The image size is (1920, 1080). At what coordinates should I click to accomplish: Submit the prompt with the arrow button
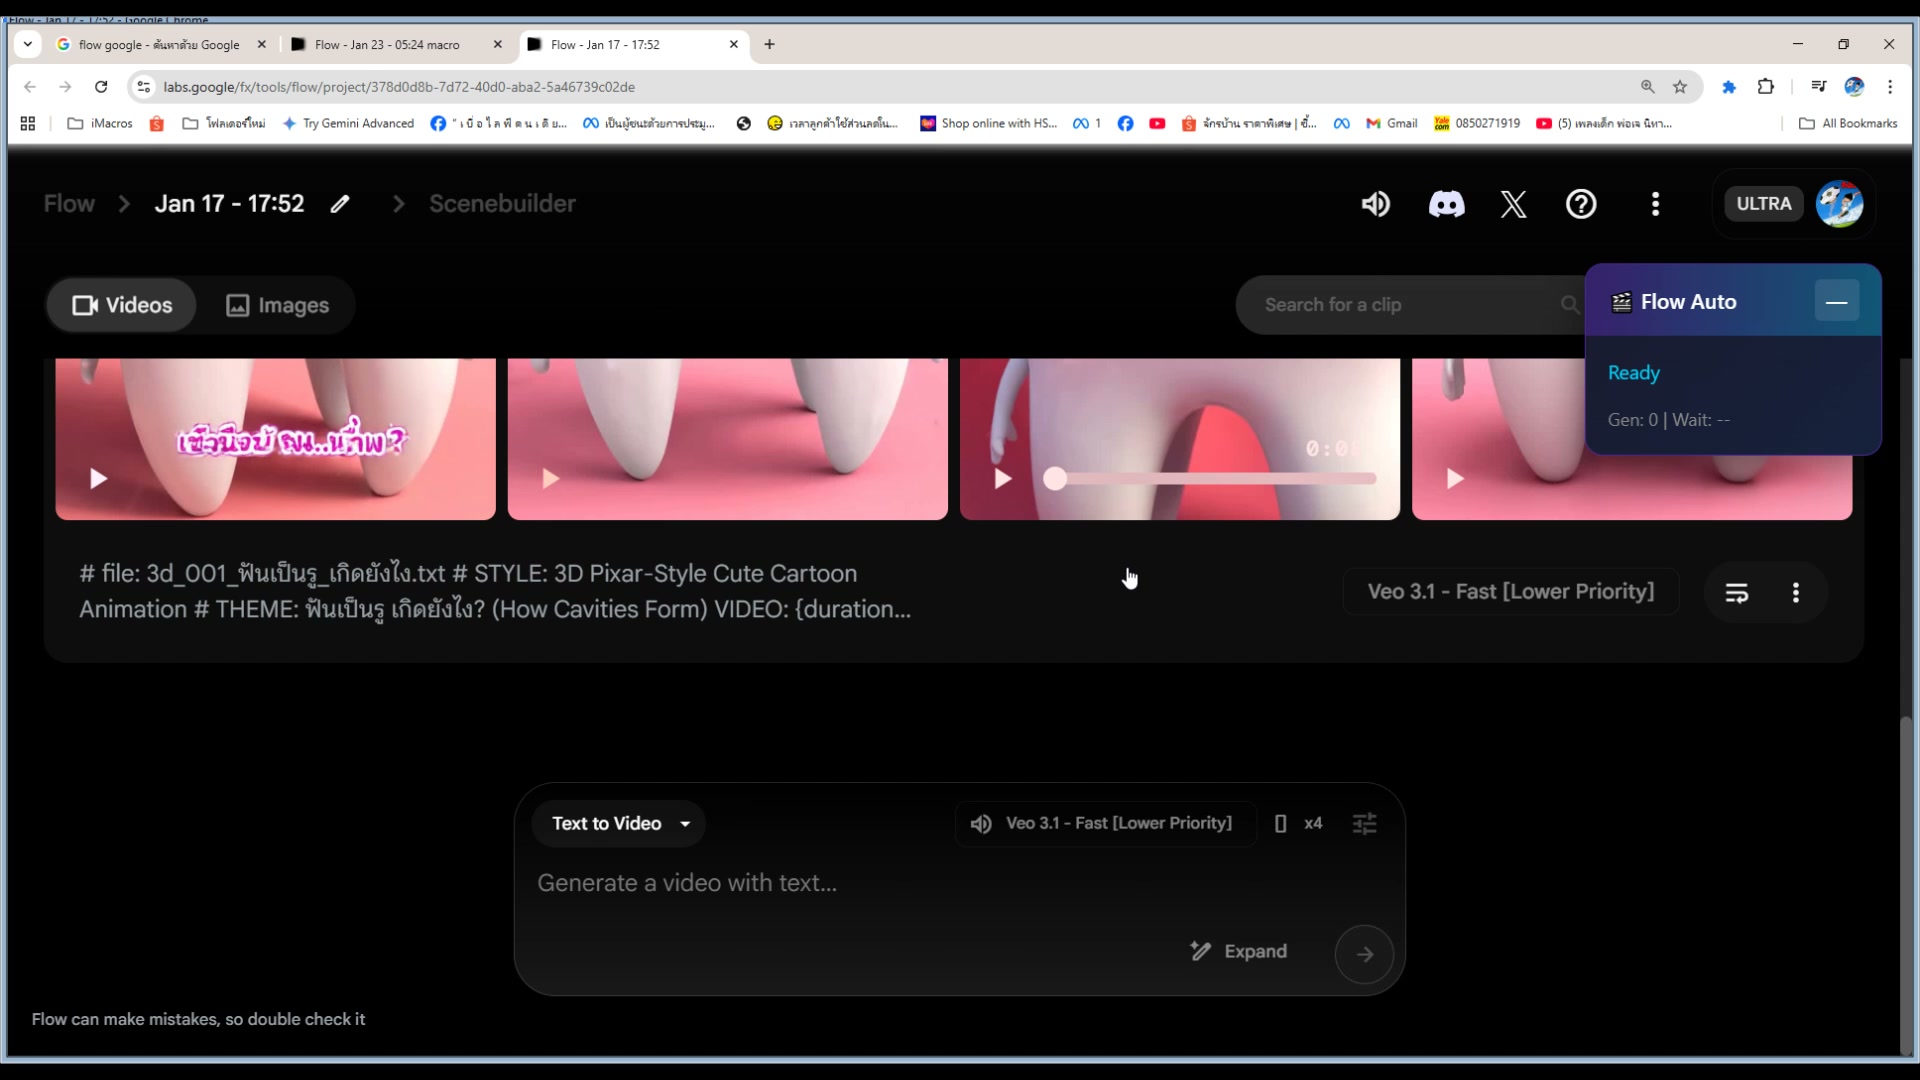click(x=1364, y=954)
